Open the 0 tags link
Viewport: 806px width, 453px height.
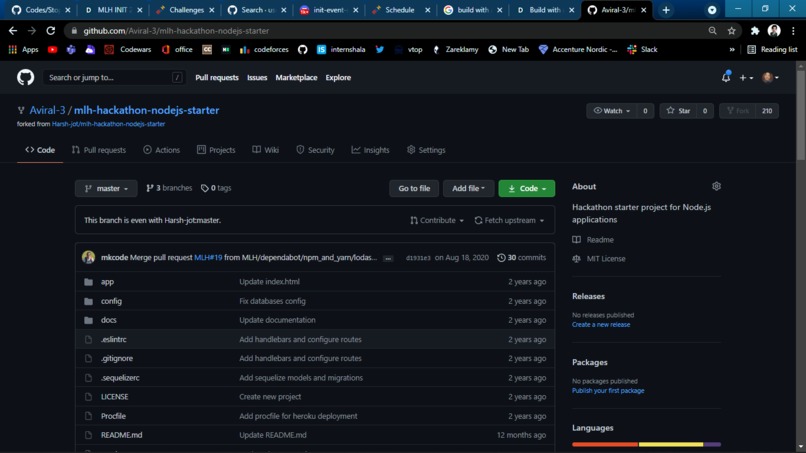[216, 188]
